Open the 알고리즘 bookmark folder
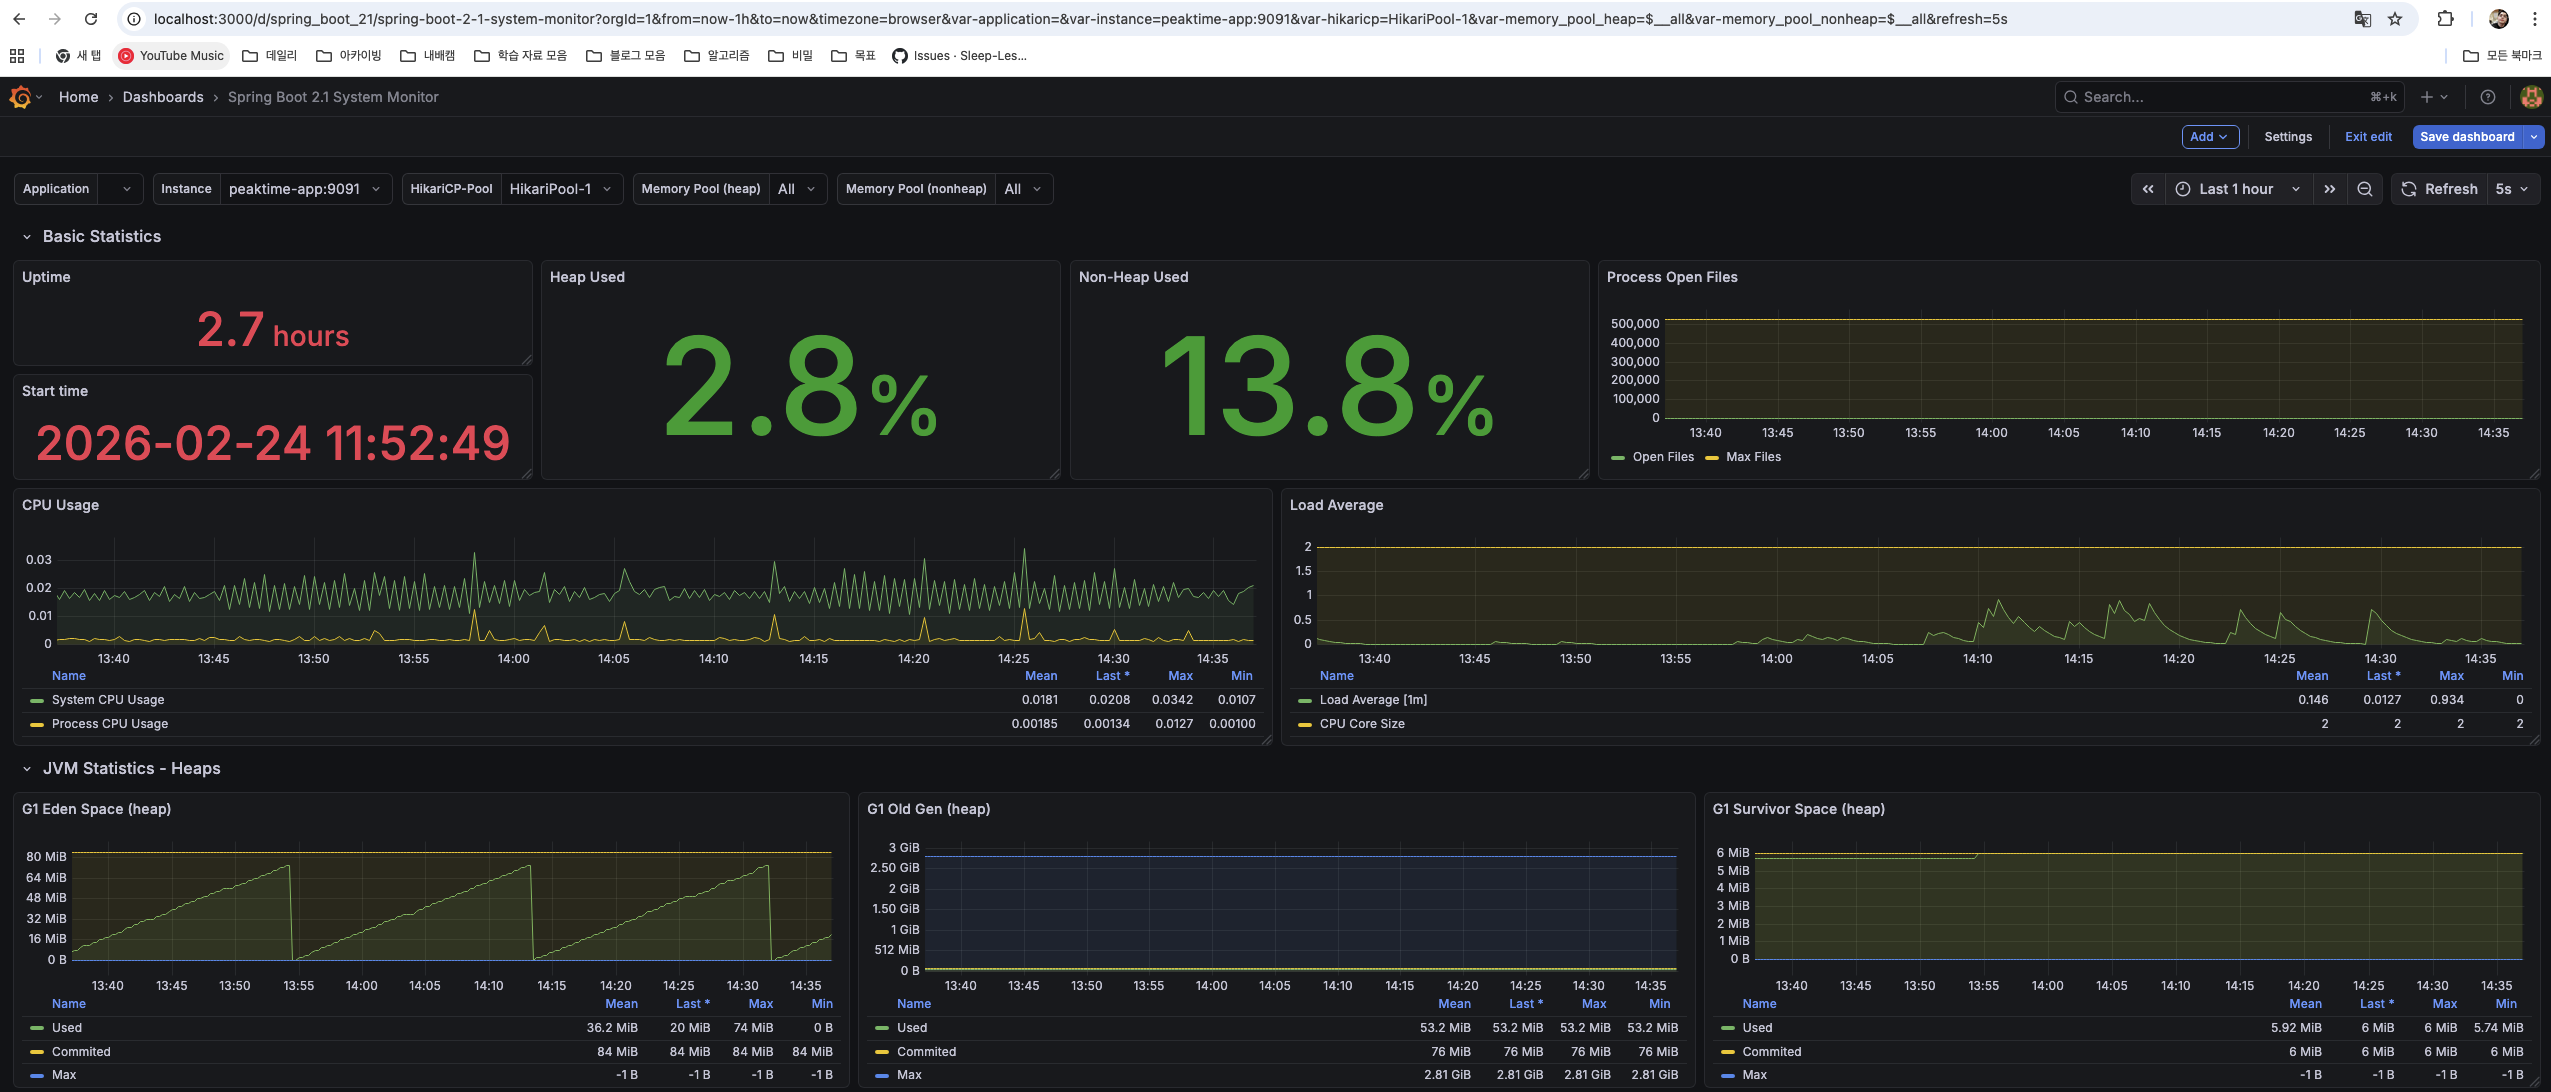This screenshot has height=1092, width=2551. [717, 56]
